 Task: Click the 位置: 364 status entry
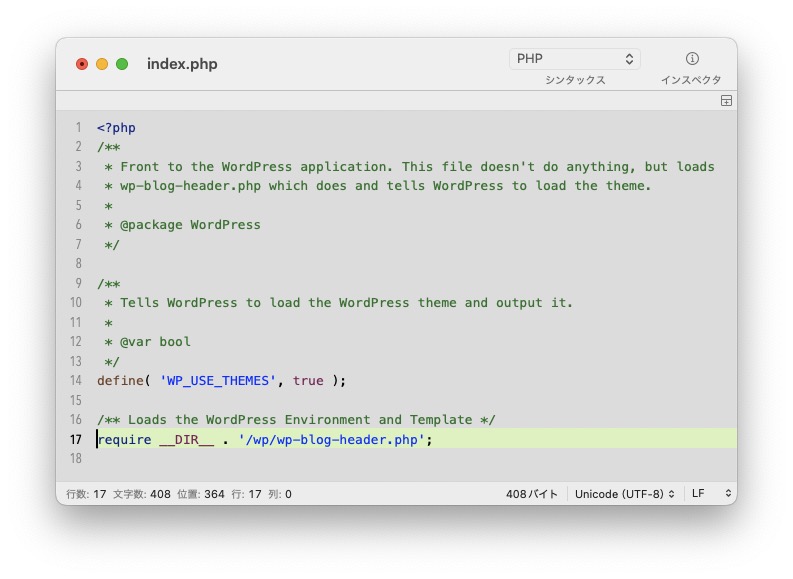coord(201,494)
